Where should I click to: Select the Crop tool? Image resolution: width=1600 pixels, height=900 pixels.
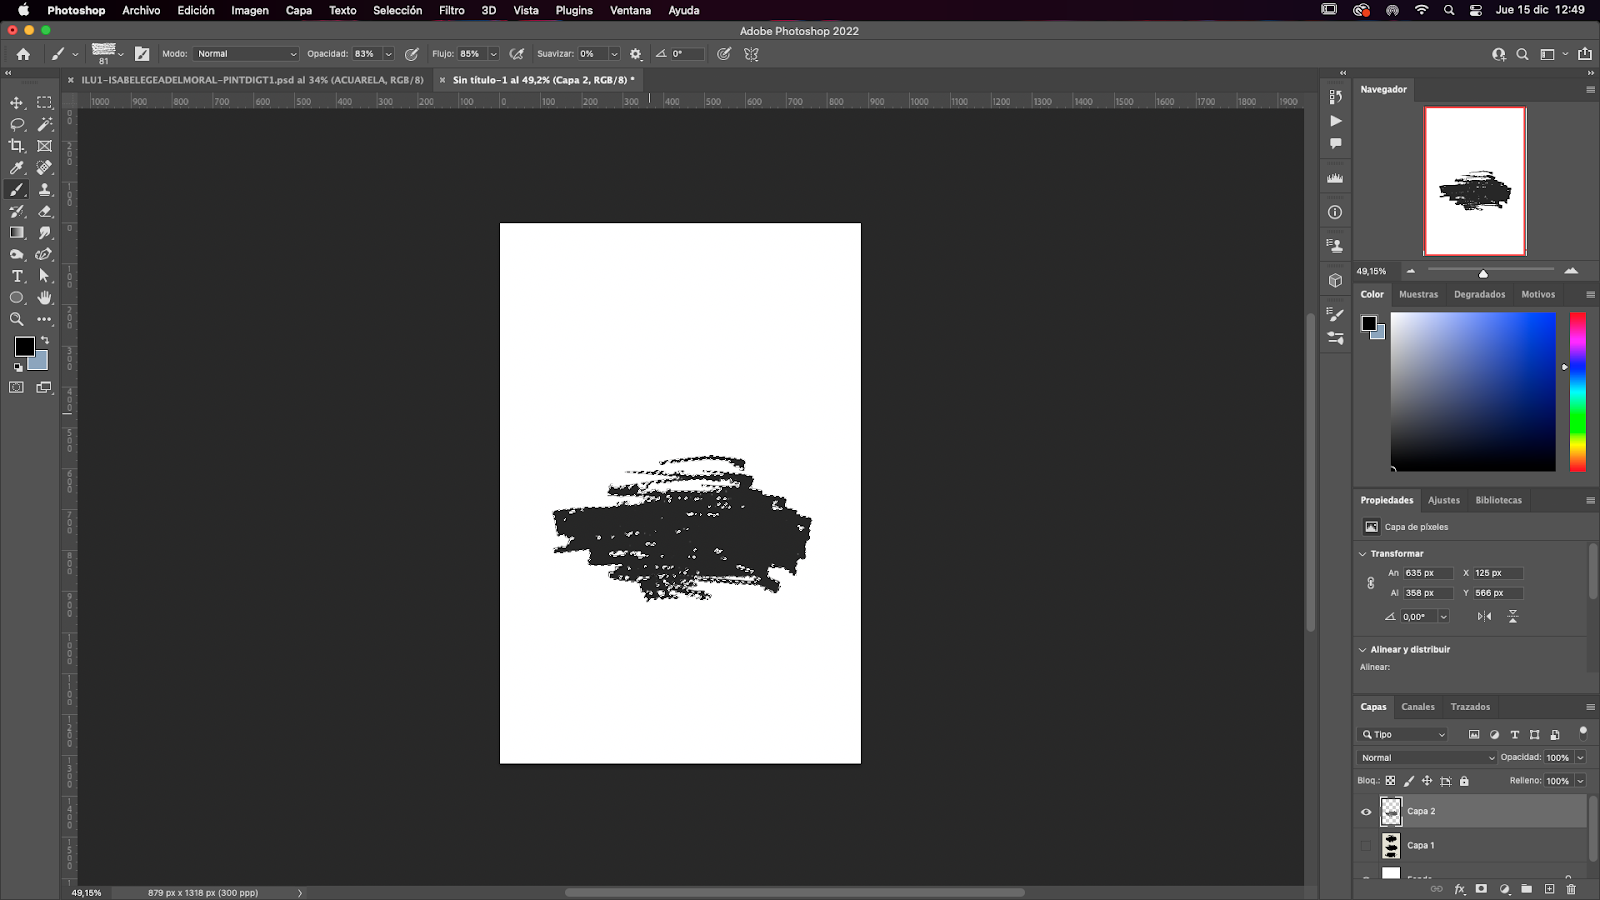(x=17, y=146)
